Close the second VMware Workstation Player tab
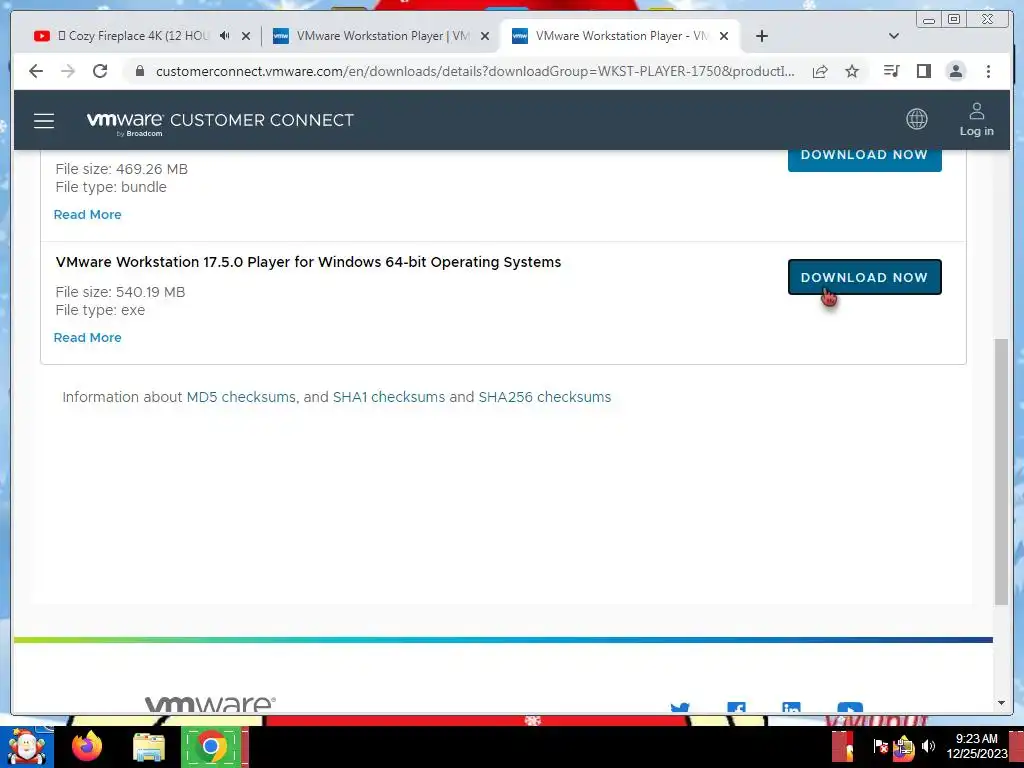This screenshot has height=768, width=1024. pos(485,37)
